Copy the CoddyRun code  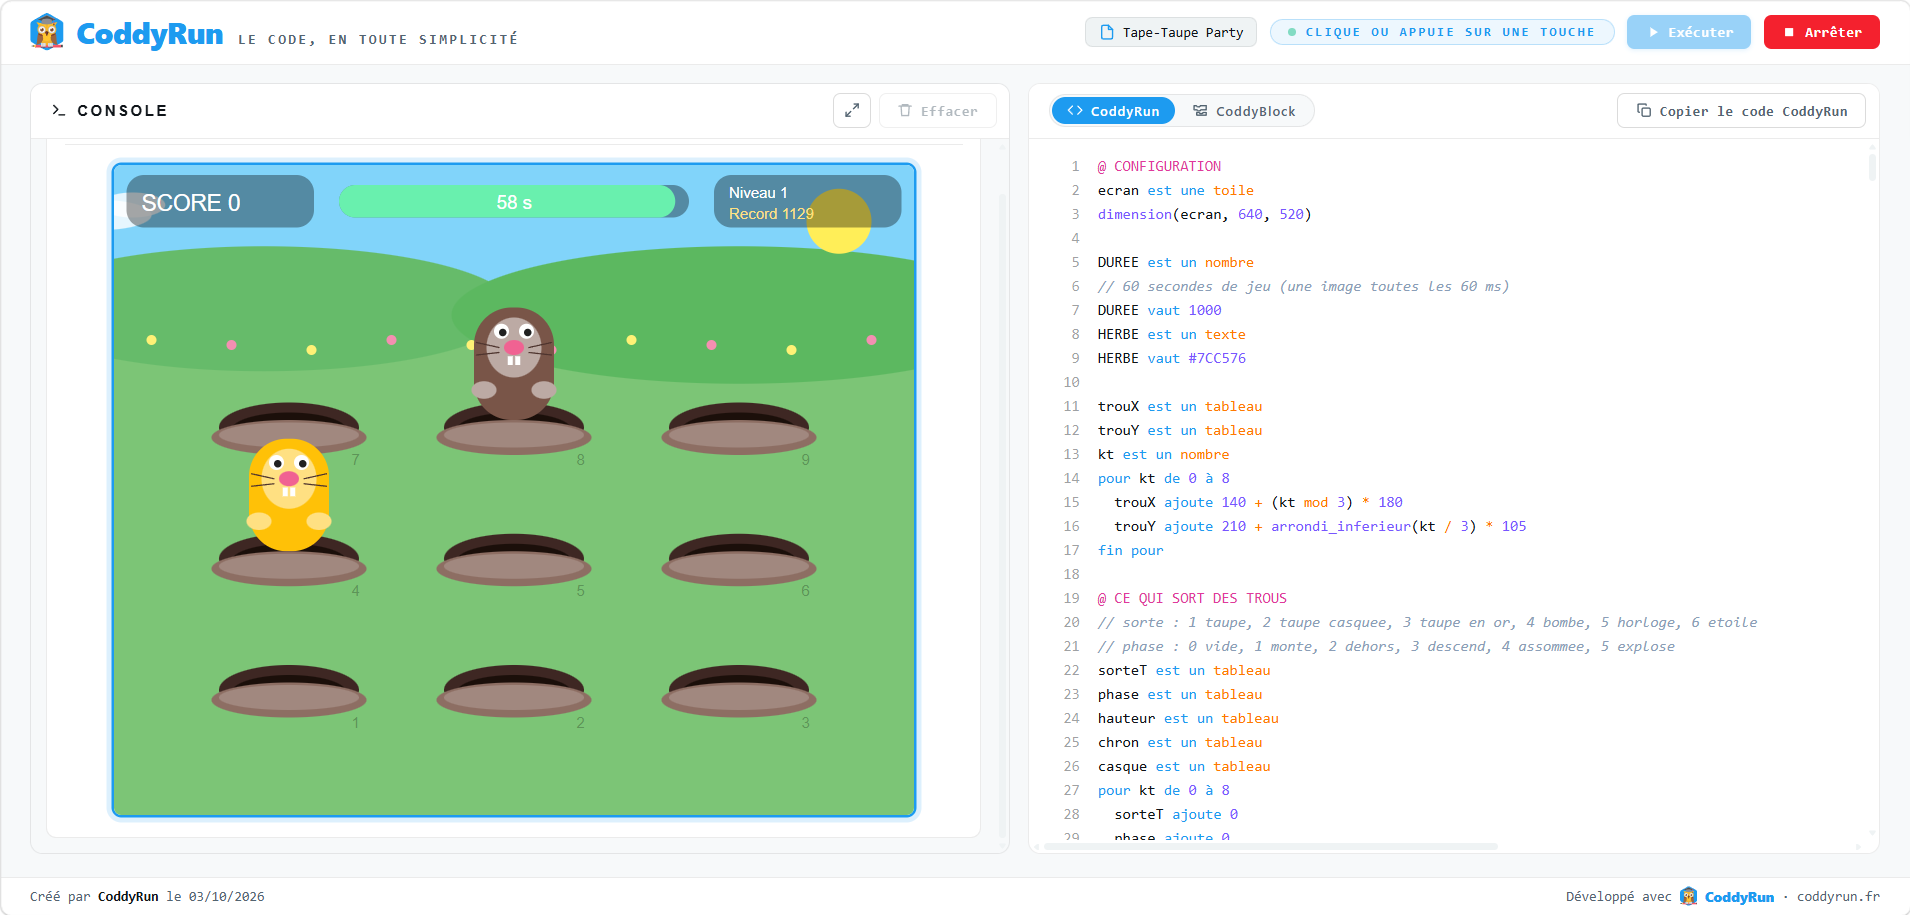click(x=1741, y=111)
